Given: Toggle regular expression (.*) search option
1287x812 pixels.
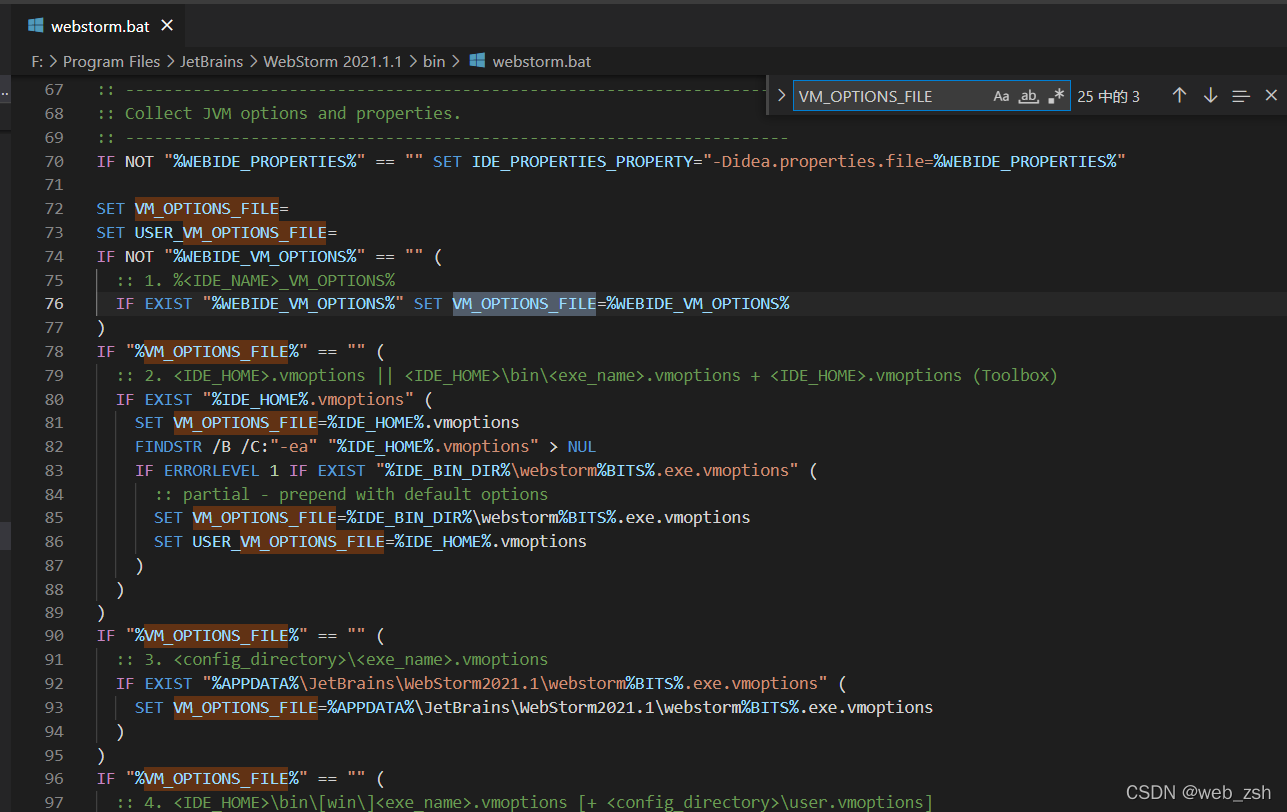Looking at the screenshot, I should (x=1056, y=96).
